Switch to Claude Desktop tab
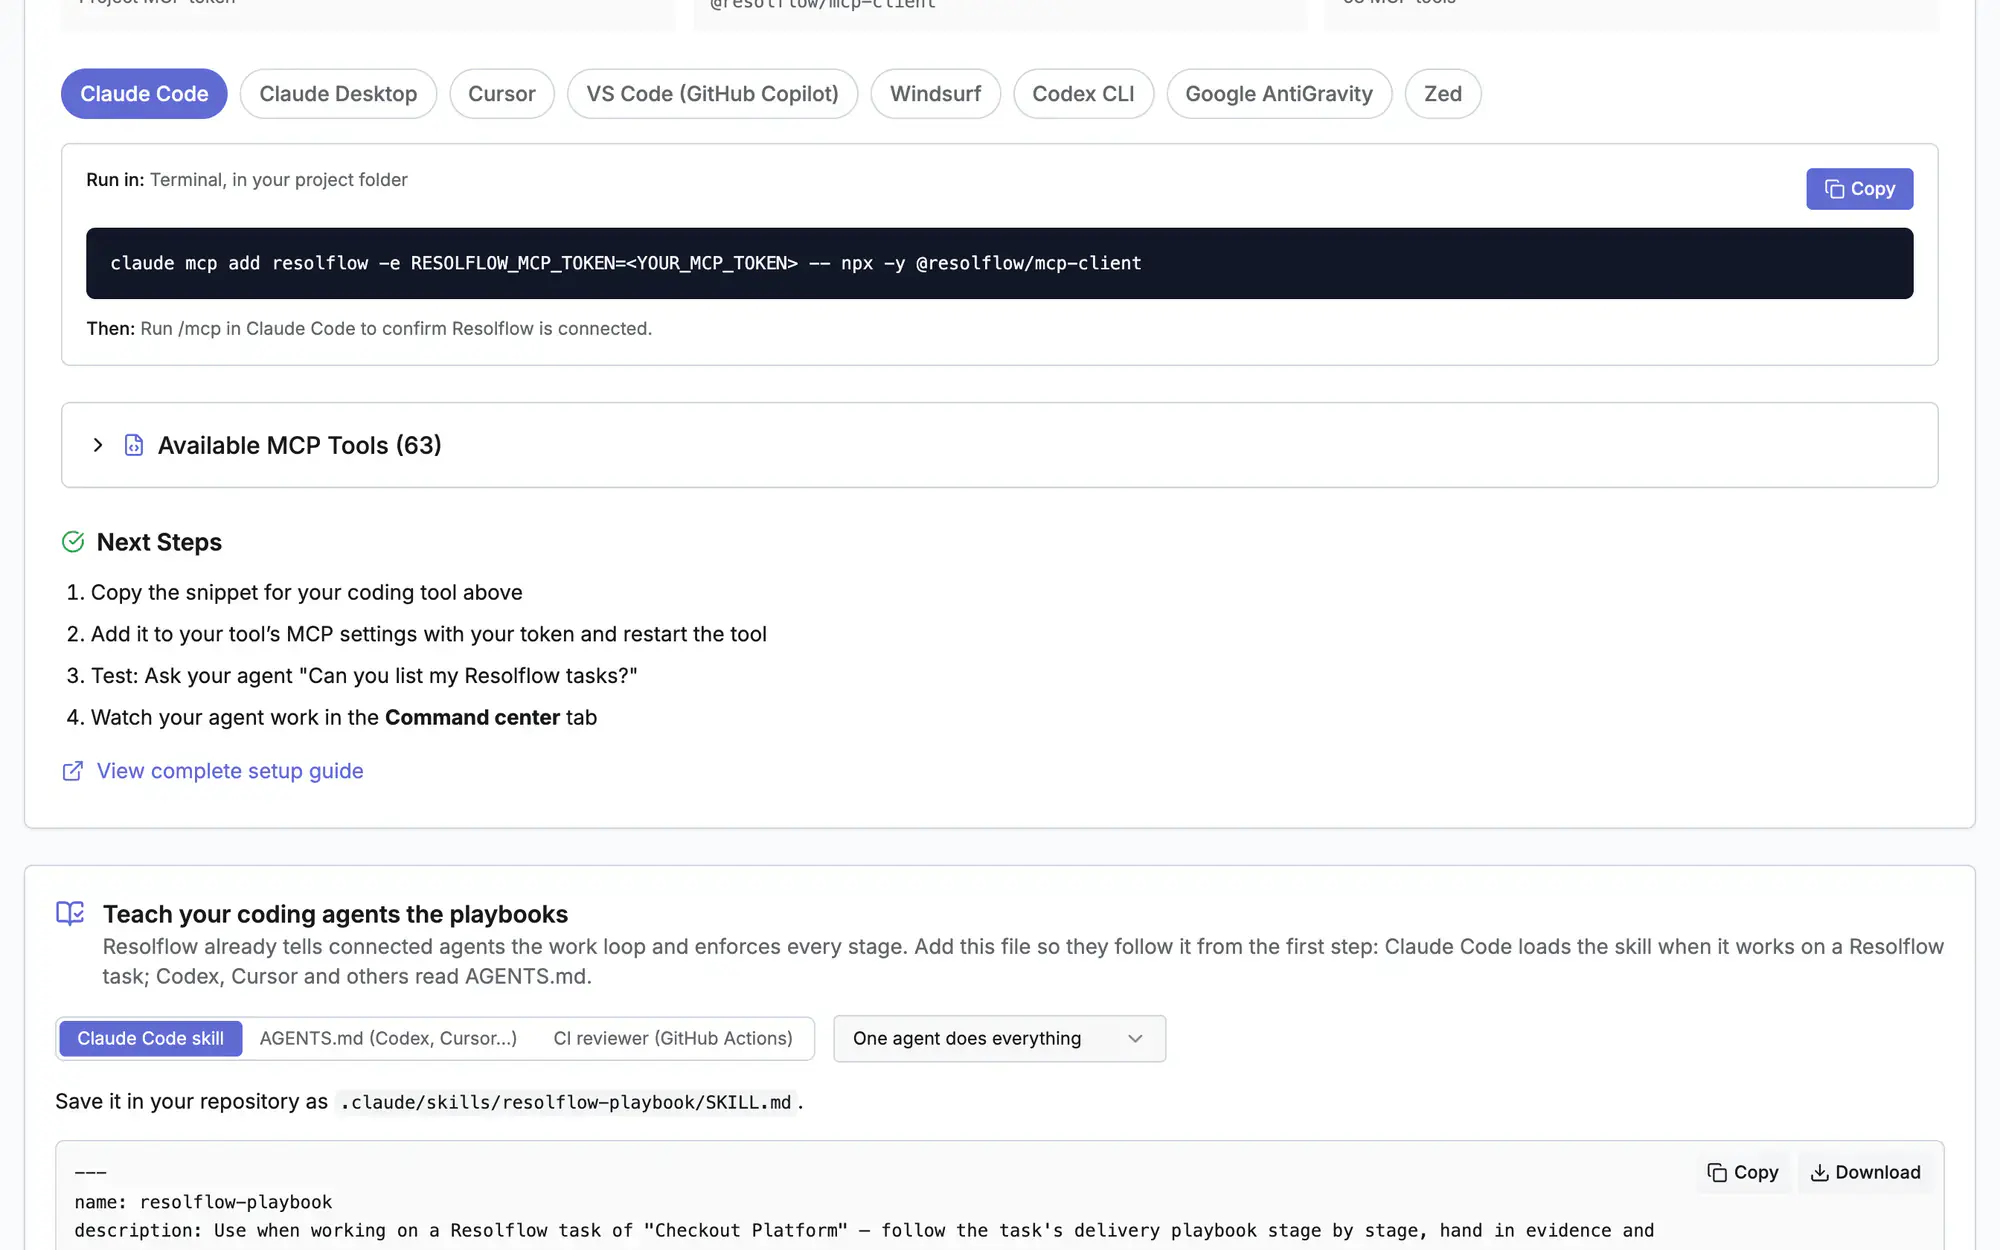Image resolution: width=2000 pixels, height=1250 pixels. point(338,94)
